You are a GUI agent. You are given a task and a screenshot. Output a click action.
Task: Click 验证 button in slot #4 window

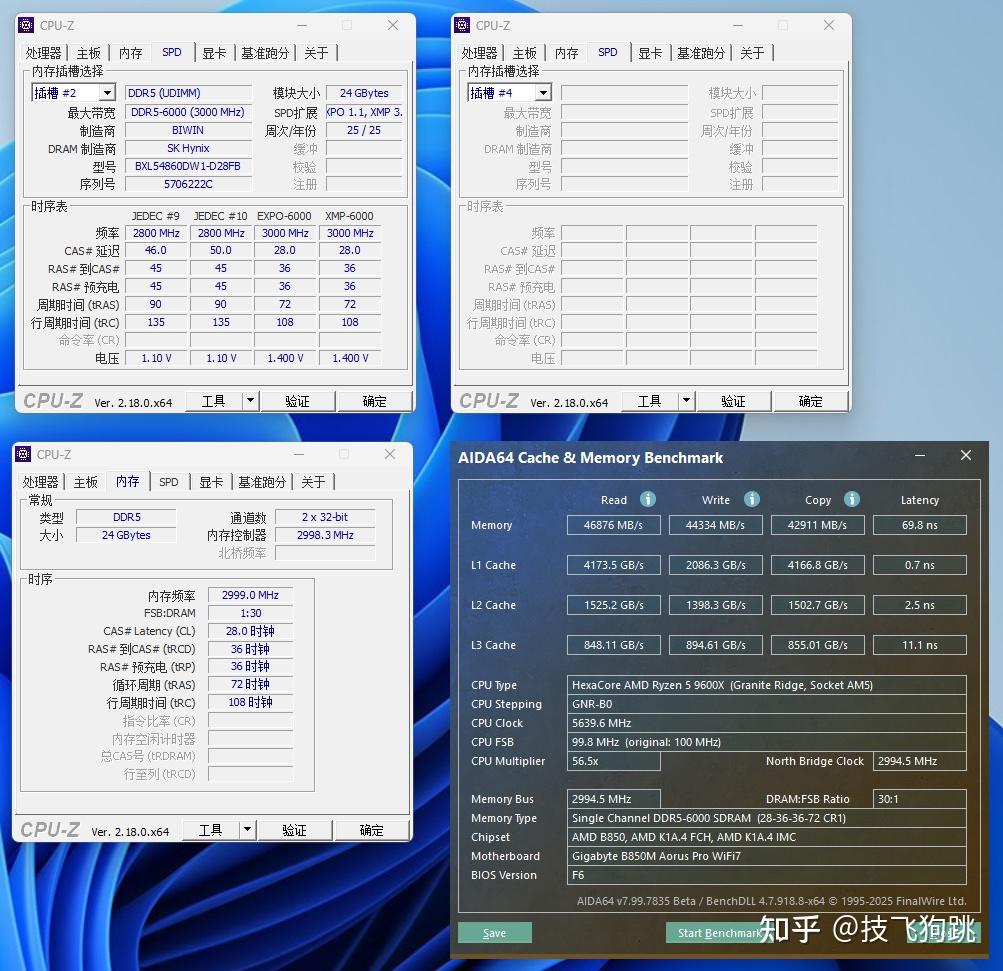pos(733,401)
